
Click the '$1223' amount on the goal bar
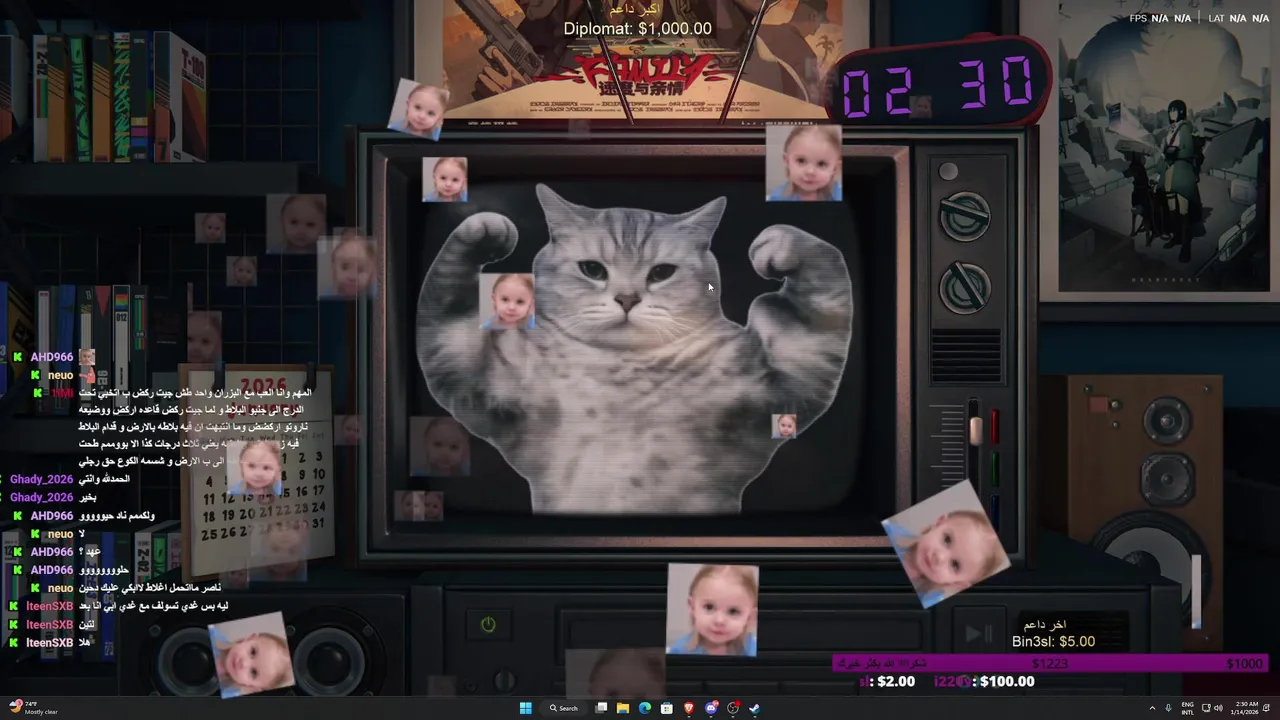[x=1050, y=664]
